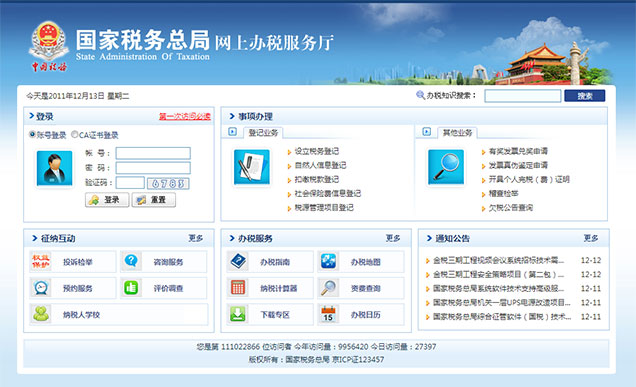Click the magnifier icon for 资费查询
Viewport: 636px width, 387px height.
328,288
